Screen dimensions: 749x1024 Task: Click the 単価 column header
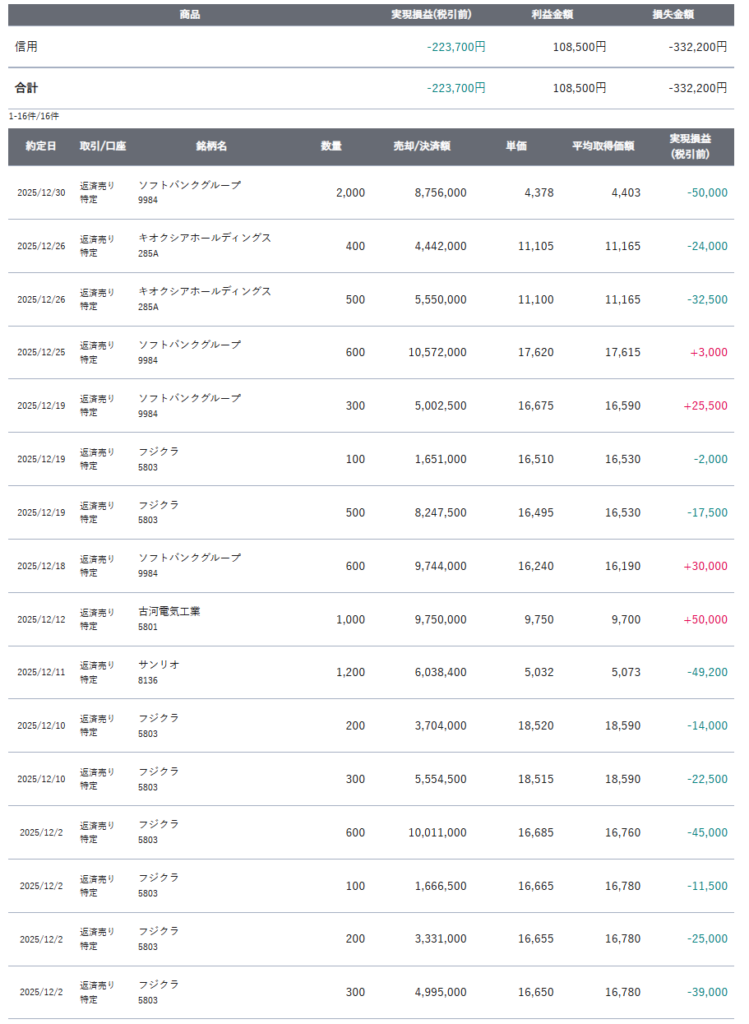pyautogui.click(x=516, y=146)
